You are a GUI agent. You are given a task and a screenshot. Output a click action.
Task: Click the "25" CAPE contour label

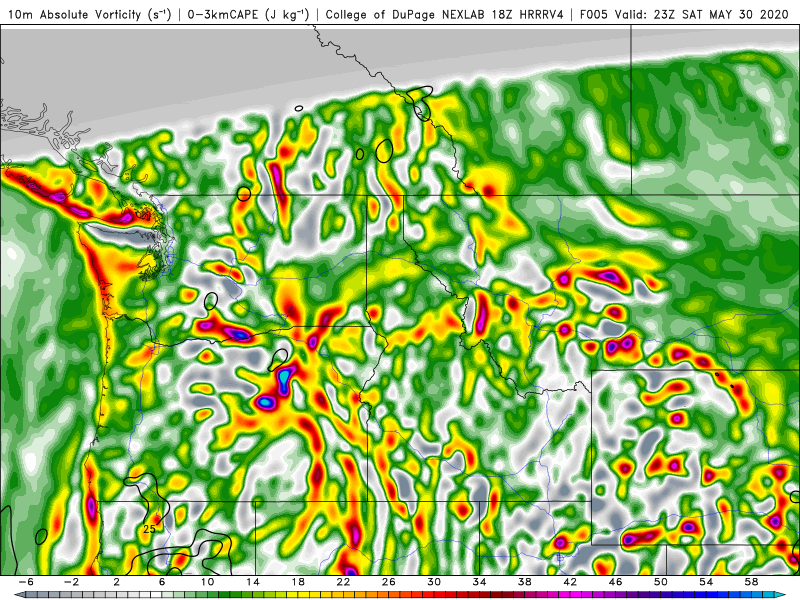[x=149, y=529]
